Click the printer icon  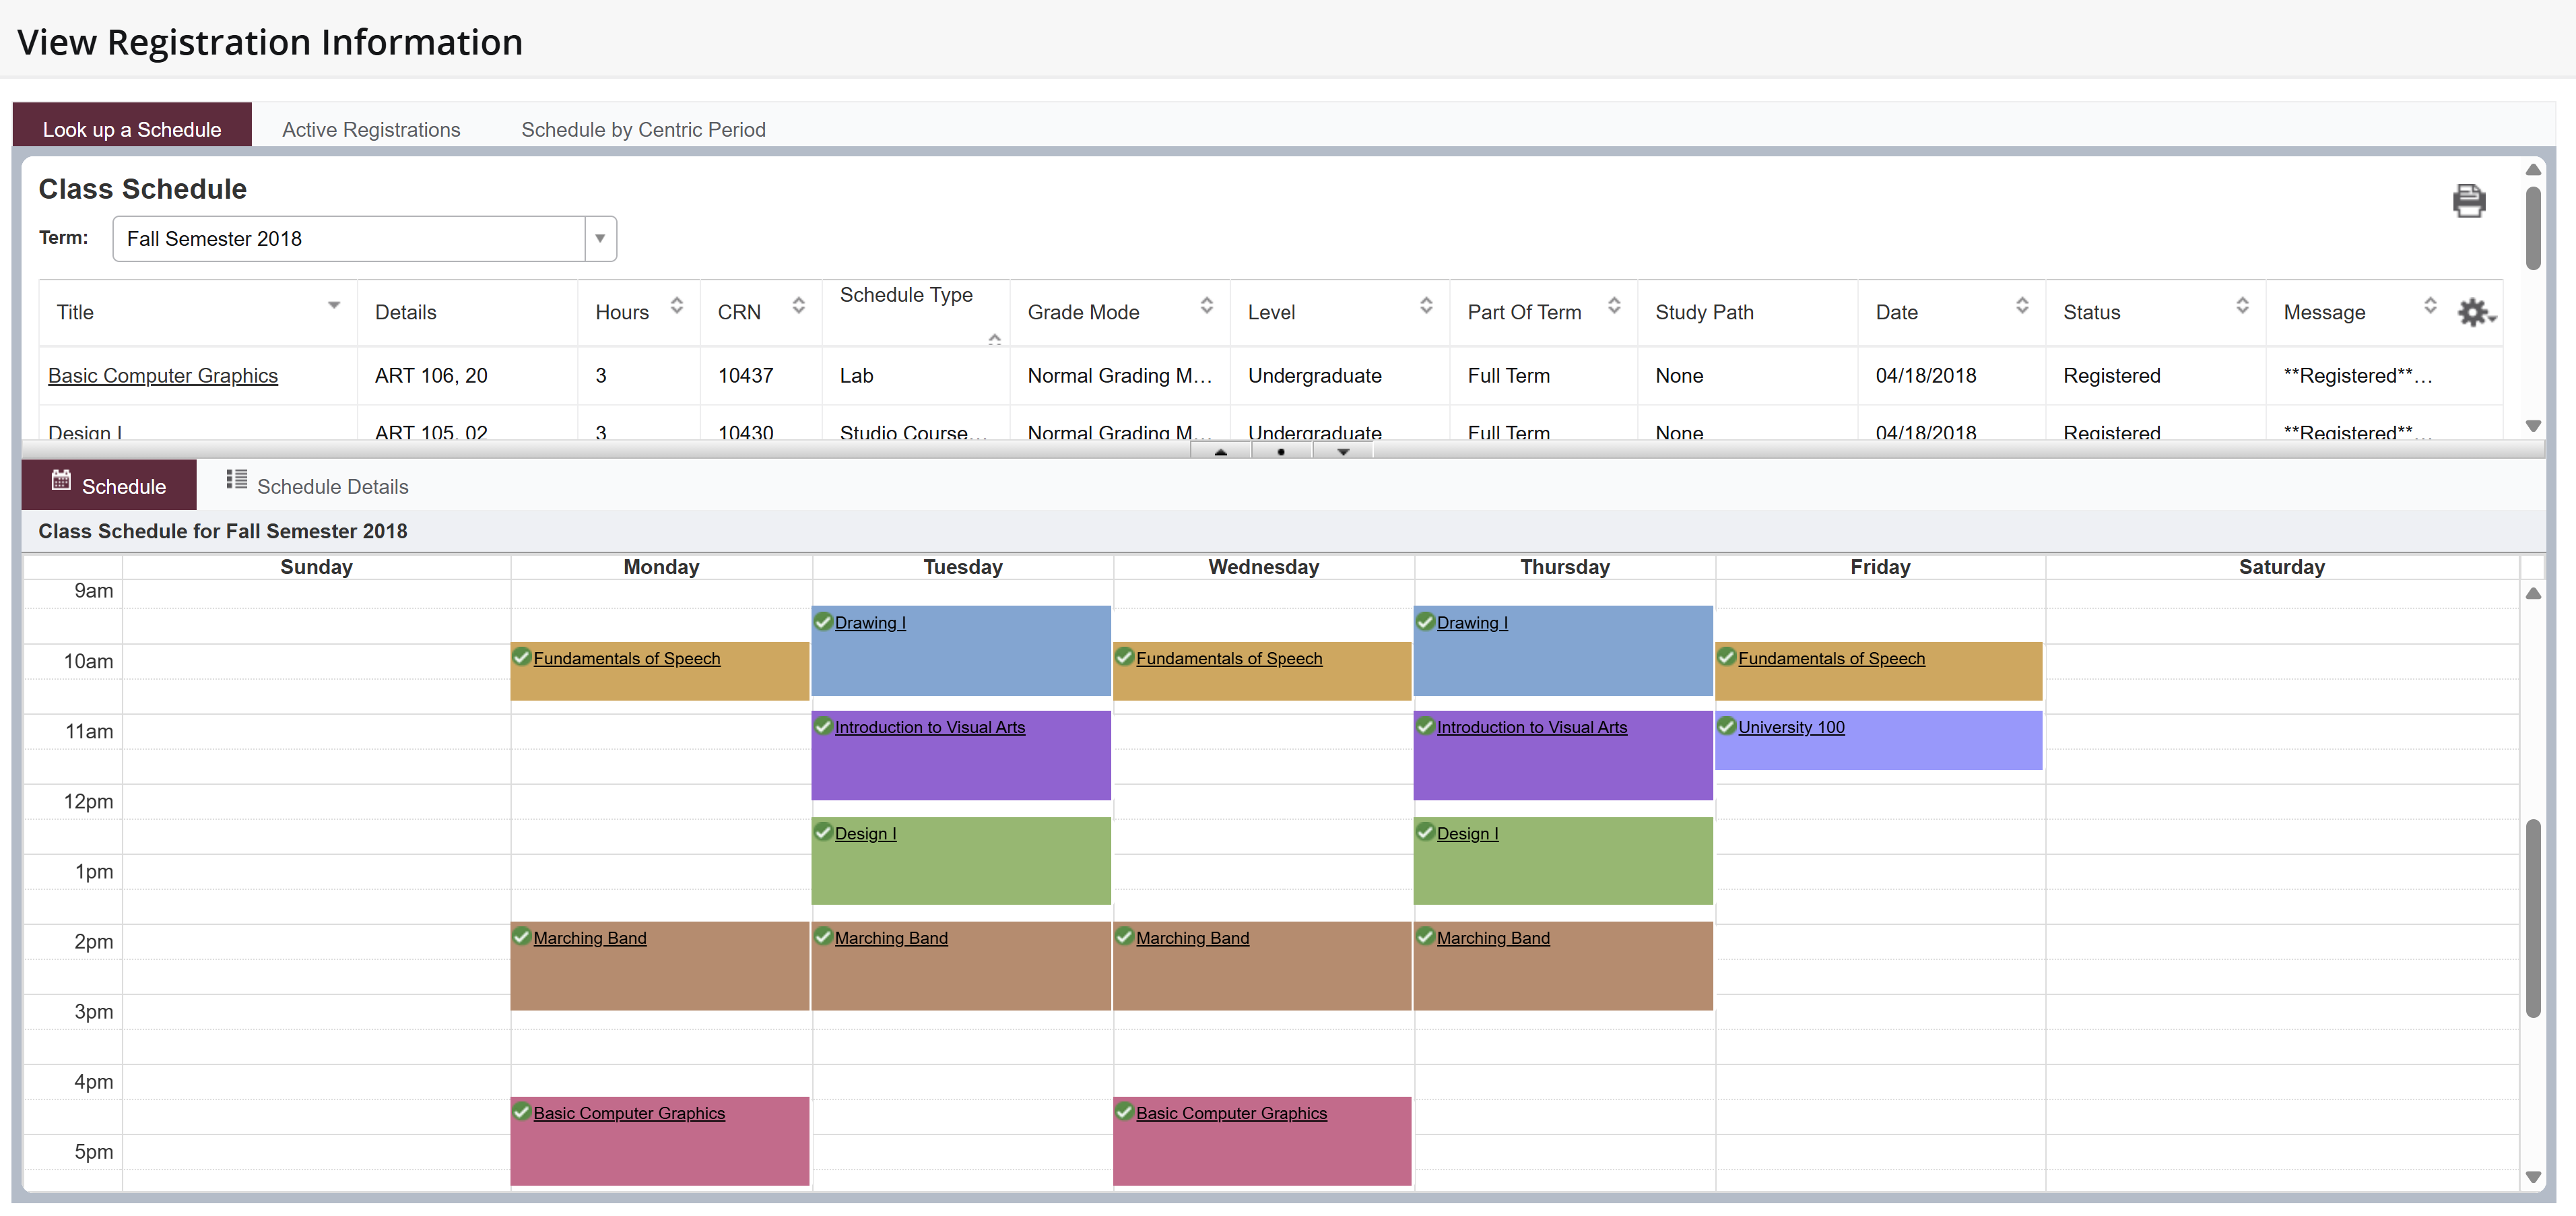2468,201
